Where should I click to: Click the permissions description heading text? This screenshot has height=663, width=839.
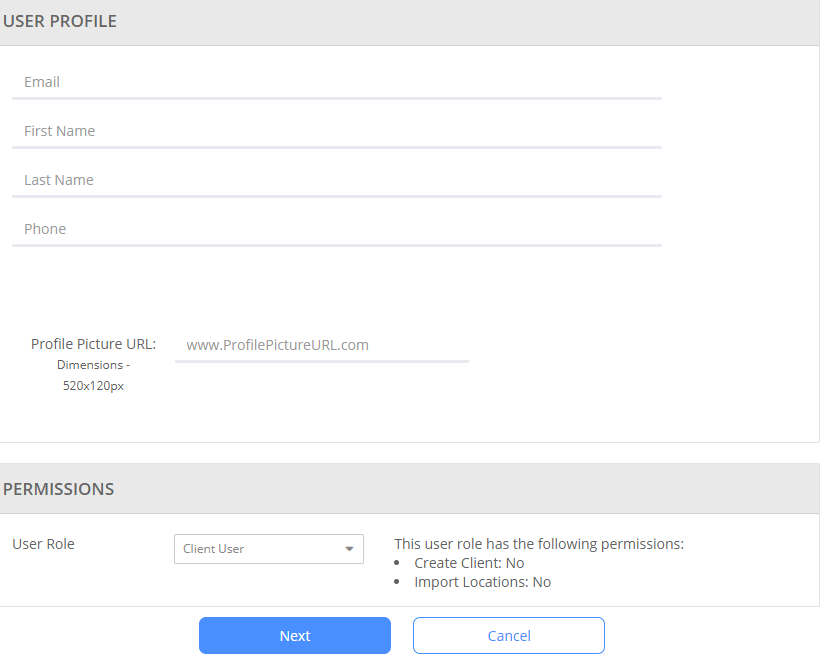pyautogui.click(x=539, y=544)
